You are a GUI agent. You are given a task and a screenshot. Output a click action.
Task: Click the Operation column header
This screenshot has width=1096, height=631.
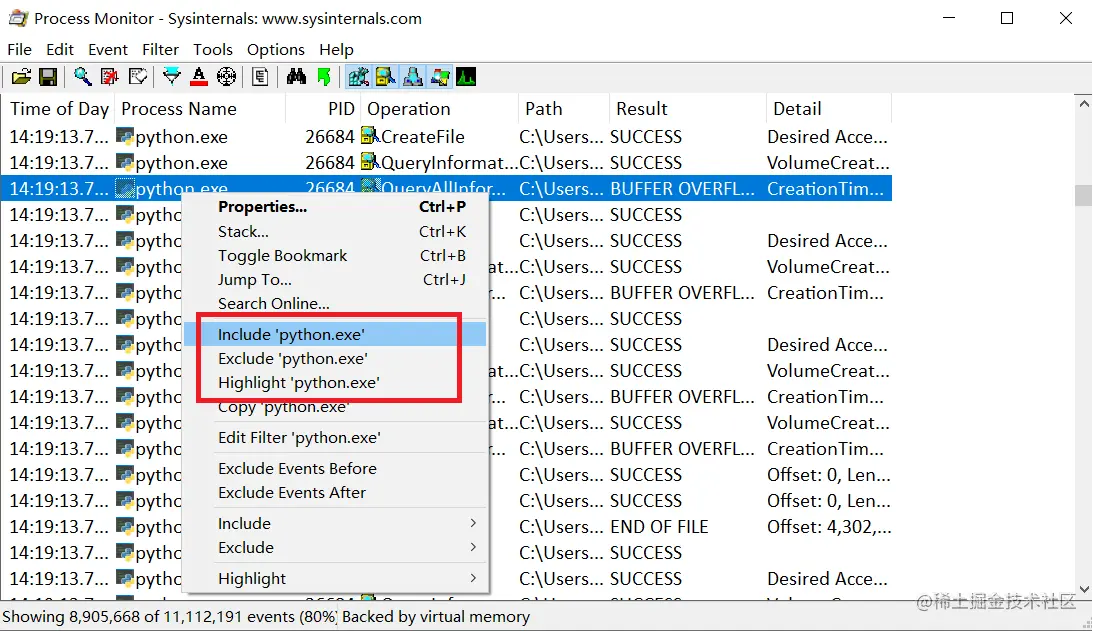pyautogui.click(x=440, y=109)
